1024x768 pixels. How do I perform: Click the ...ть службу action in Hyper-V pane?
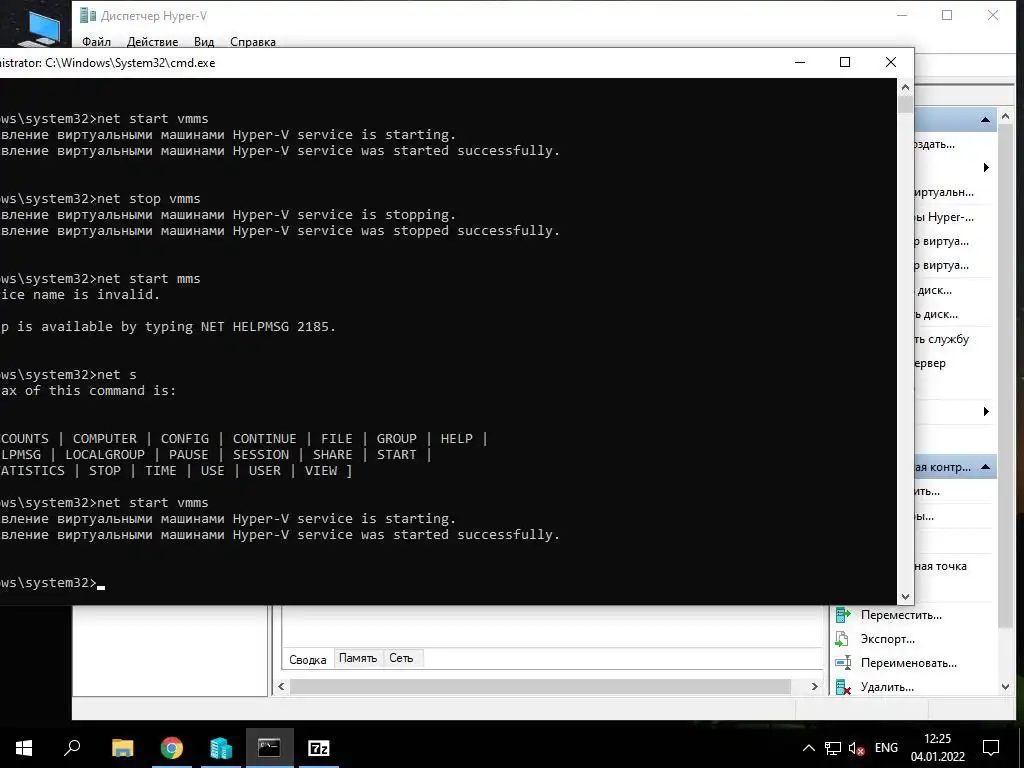click(942, 339)
